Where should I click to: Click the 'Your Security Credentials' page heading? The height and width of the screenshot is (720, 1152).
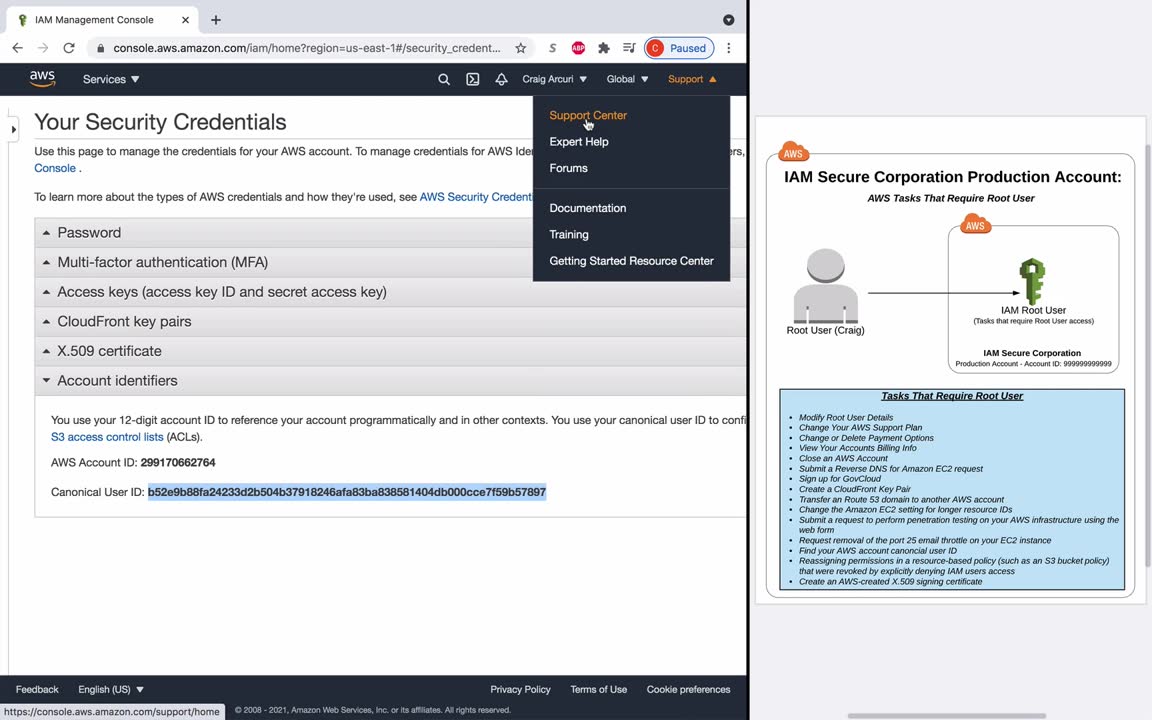(x=160, y=122)
